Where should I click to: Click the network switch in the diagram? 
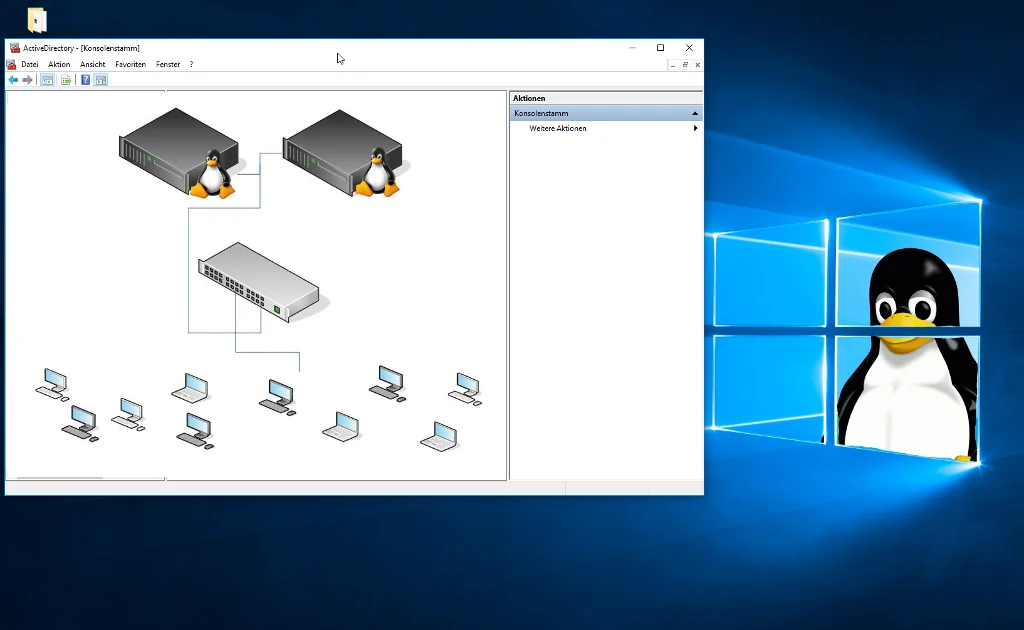click(261, 281)
